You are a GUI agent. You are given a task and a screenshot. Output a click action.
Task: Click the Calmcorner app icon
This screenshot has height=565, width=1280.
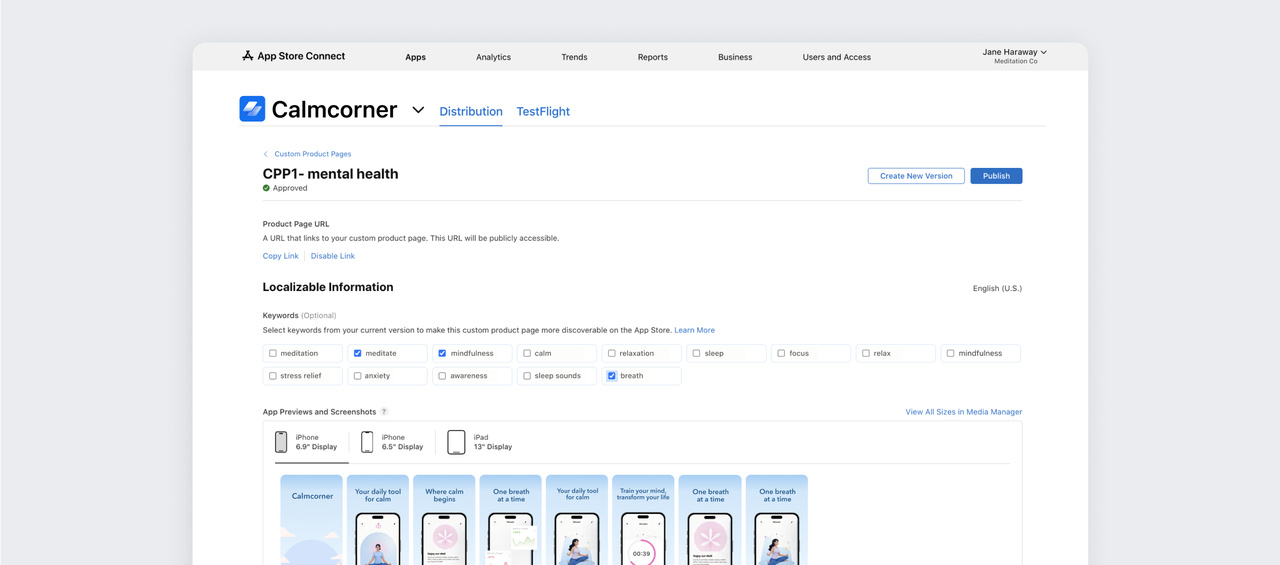tap(252, 108)
